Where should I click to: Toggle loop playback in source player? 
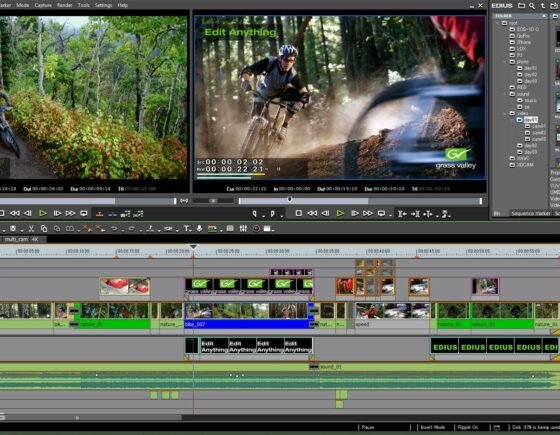(84, 213)
